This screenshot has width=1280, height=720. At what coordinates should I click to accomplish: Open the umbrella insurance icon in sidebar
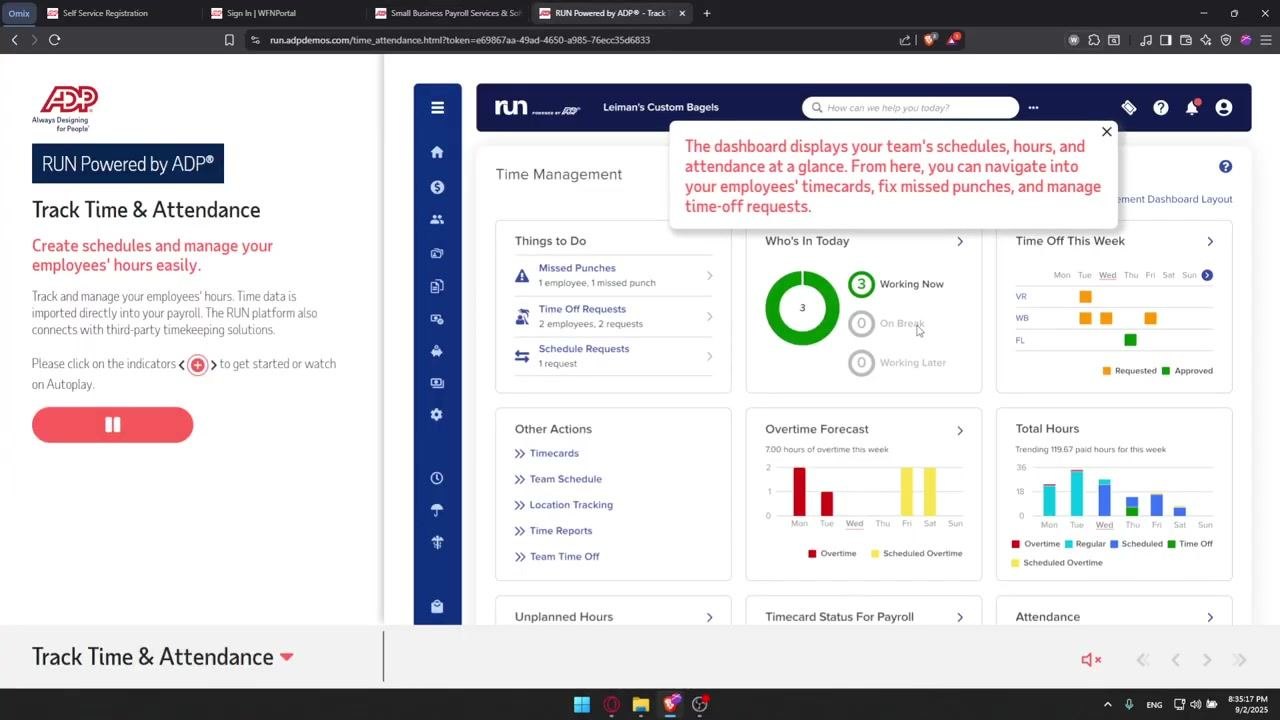[437, 510]
